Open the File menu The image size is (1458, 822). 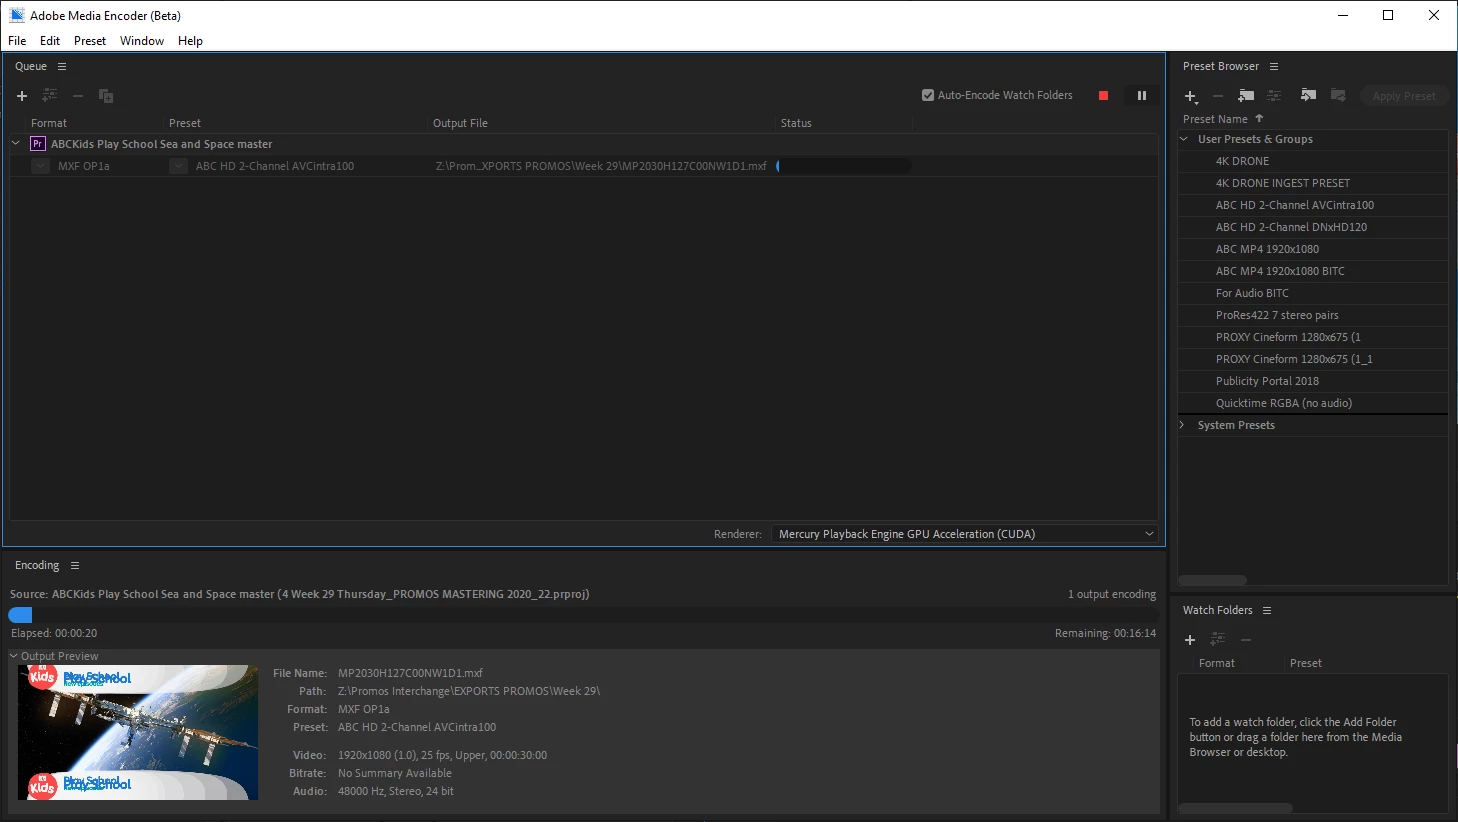pos(17,41)
